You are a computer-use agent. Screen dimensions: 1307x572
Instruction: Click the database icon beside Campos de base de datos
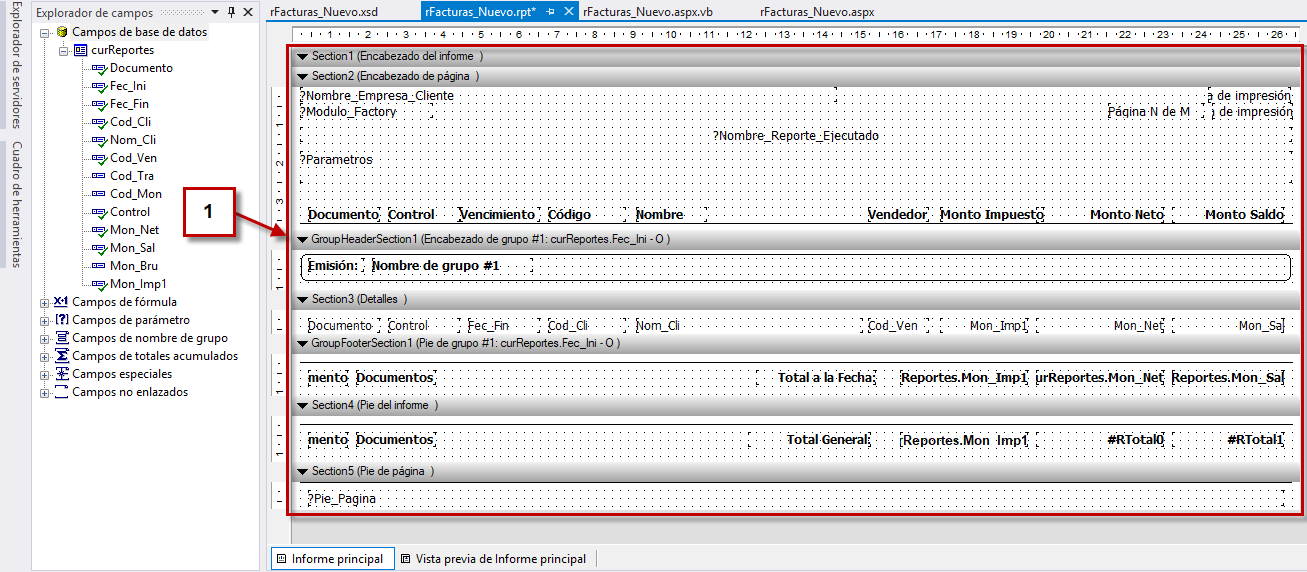point(62,32)
